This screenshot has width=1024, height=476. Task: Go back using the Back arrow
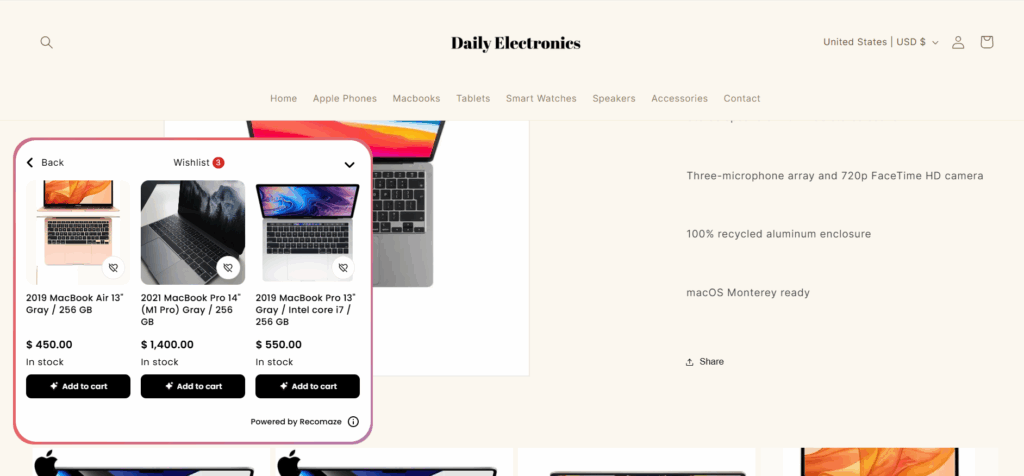(30, 163)
